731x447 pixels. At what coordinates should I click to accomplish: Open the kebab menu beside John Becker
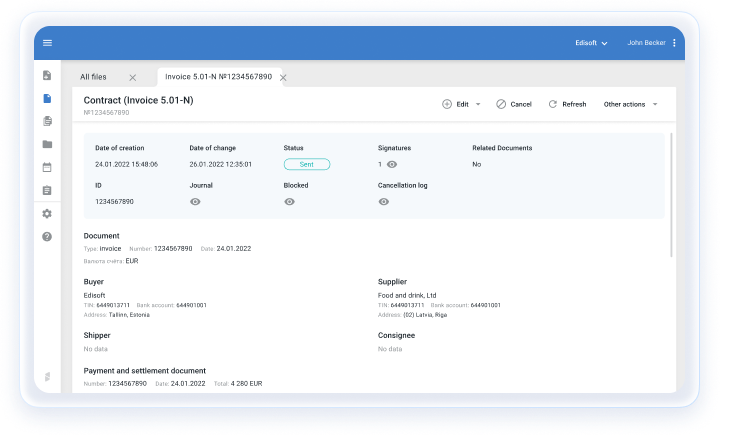[674, 43]
